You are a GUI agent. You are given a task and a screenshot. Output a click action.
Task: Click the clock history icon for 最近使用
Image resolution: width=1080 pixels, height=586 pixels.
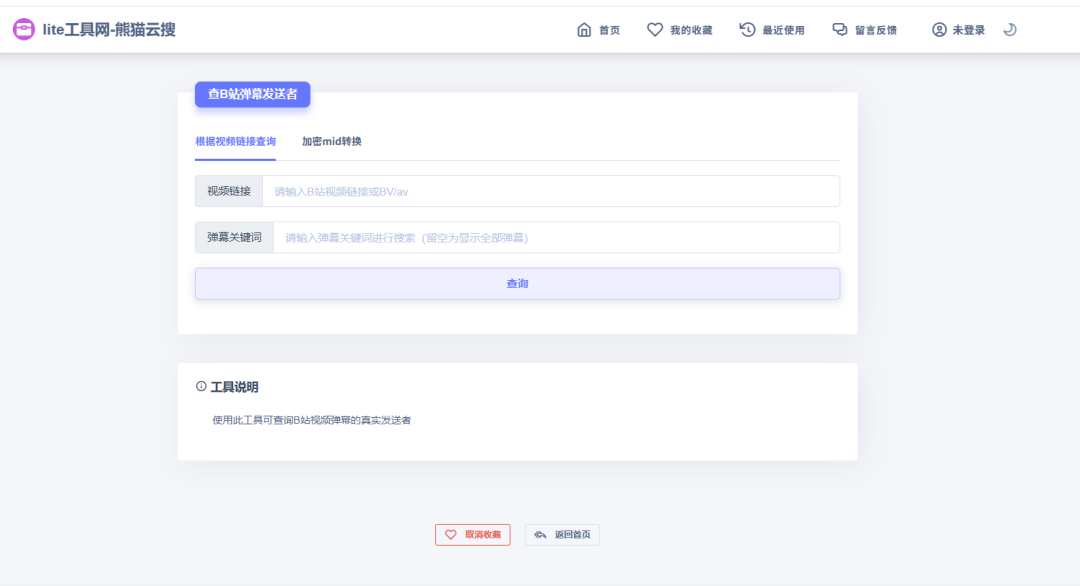[x=747, y=30]
